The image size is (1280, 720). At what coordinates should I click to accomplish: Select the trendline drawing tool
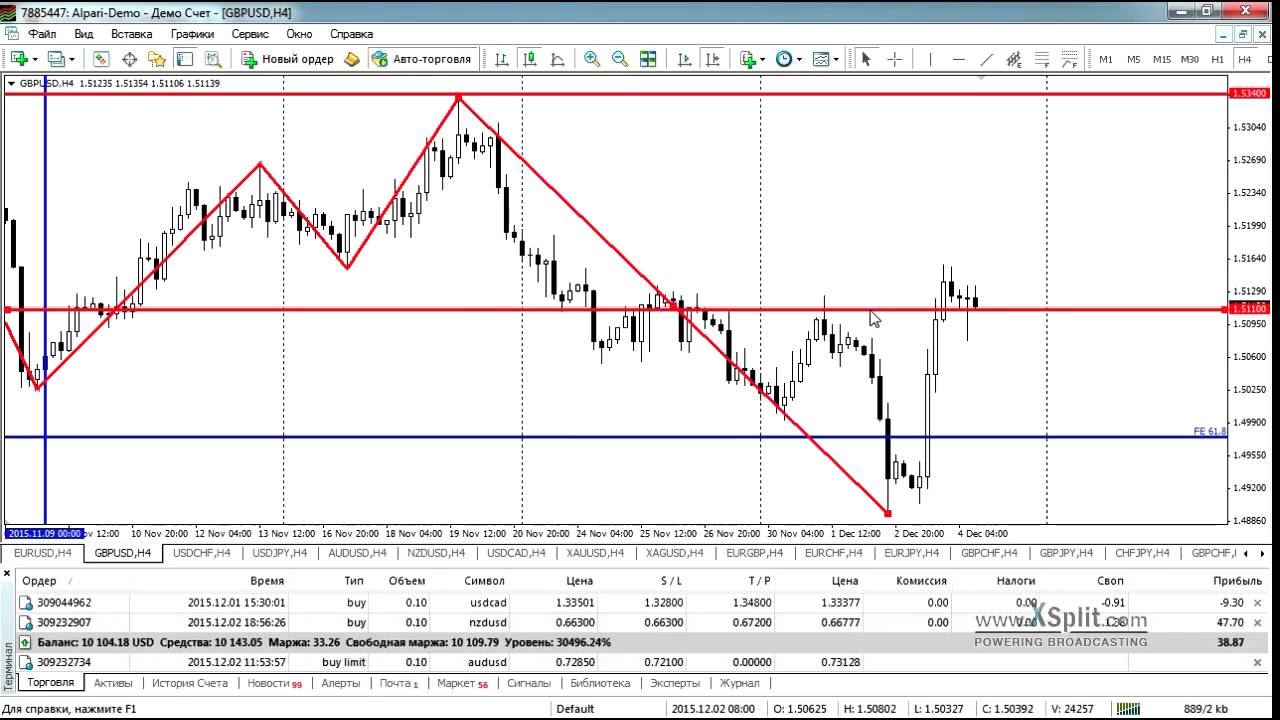(x=986, y=59)
